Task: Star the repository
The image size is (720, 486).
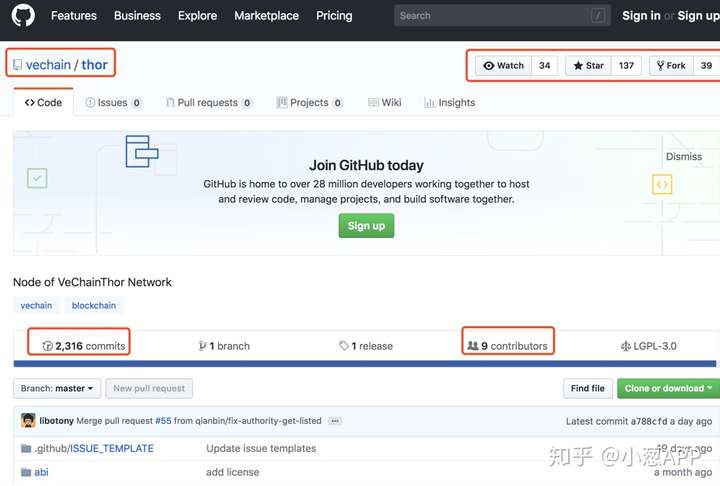Action: point(589,66)
